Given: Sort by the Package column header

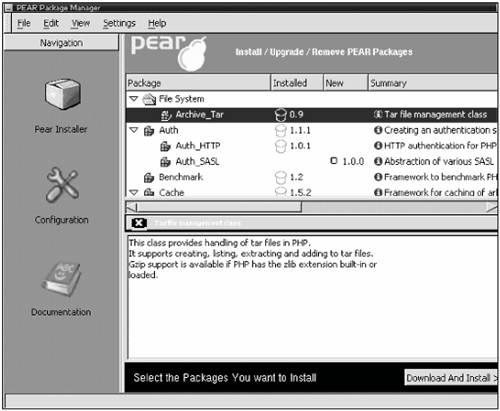Looking at the screenshot, I should coord(198,83).
